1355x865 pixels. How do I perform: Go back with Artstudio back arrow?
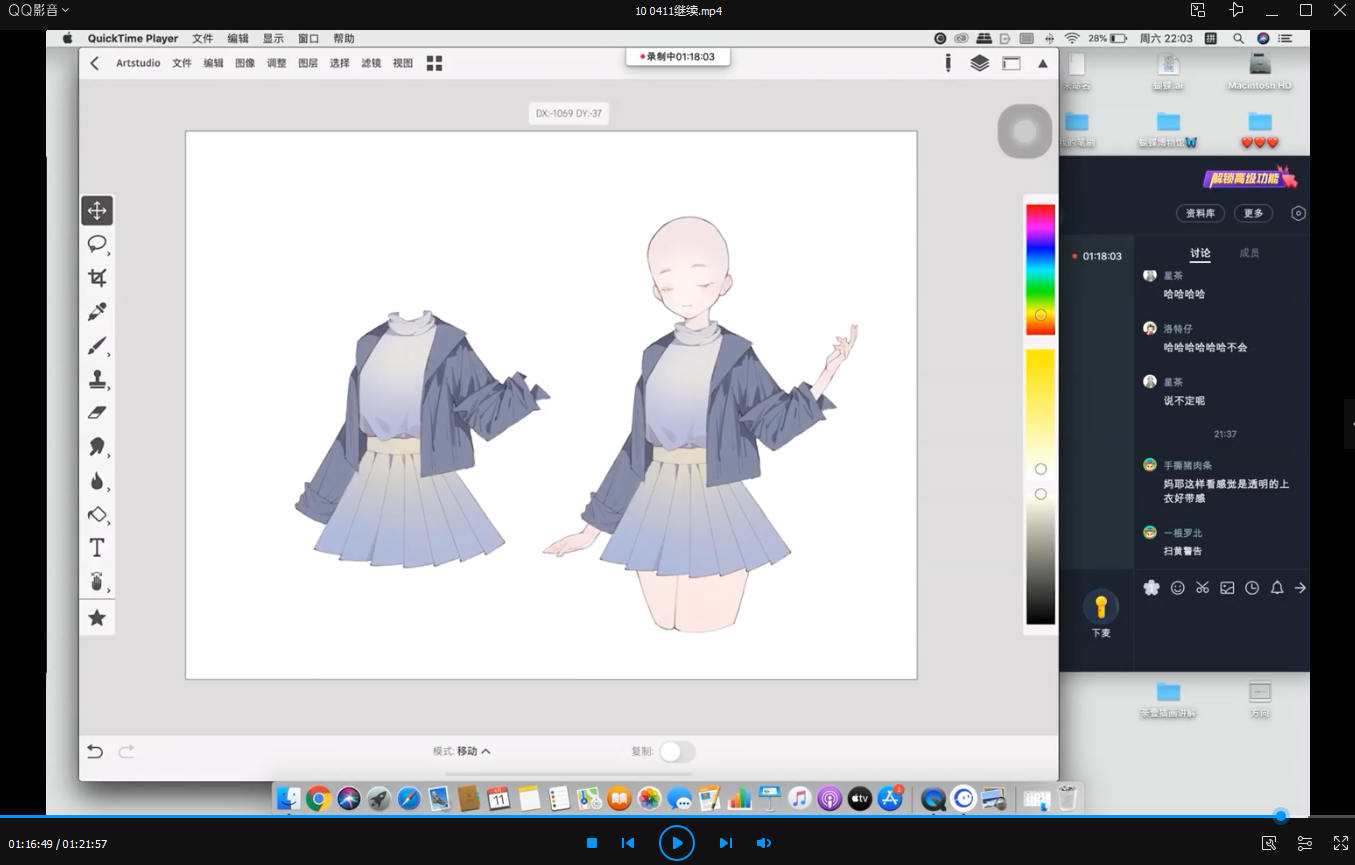pos(95,63)
